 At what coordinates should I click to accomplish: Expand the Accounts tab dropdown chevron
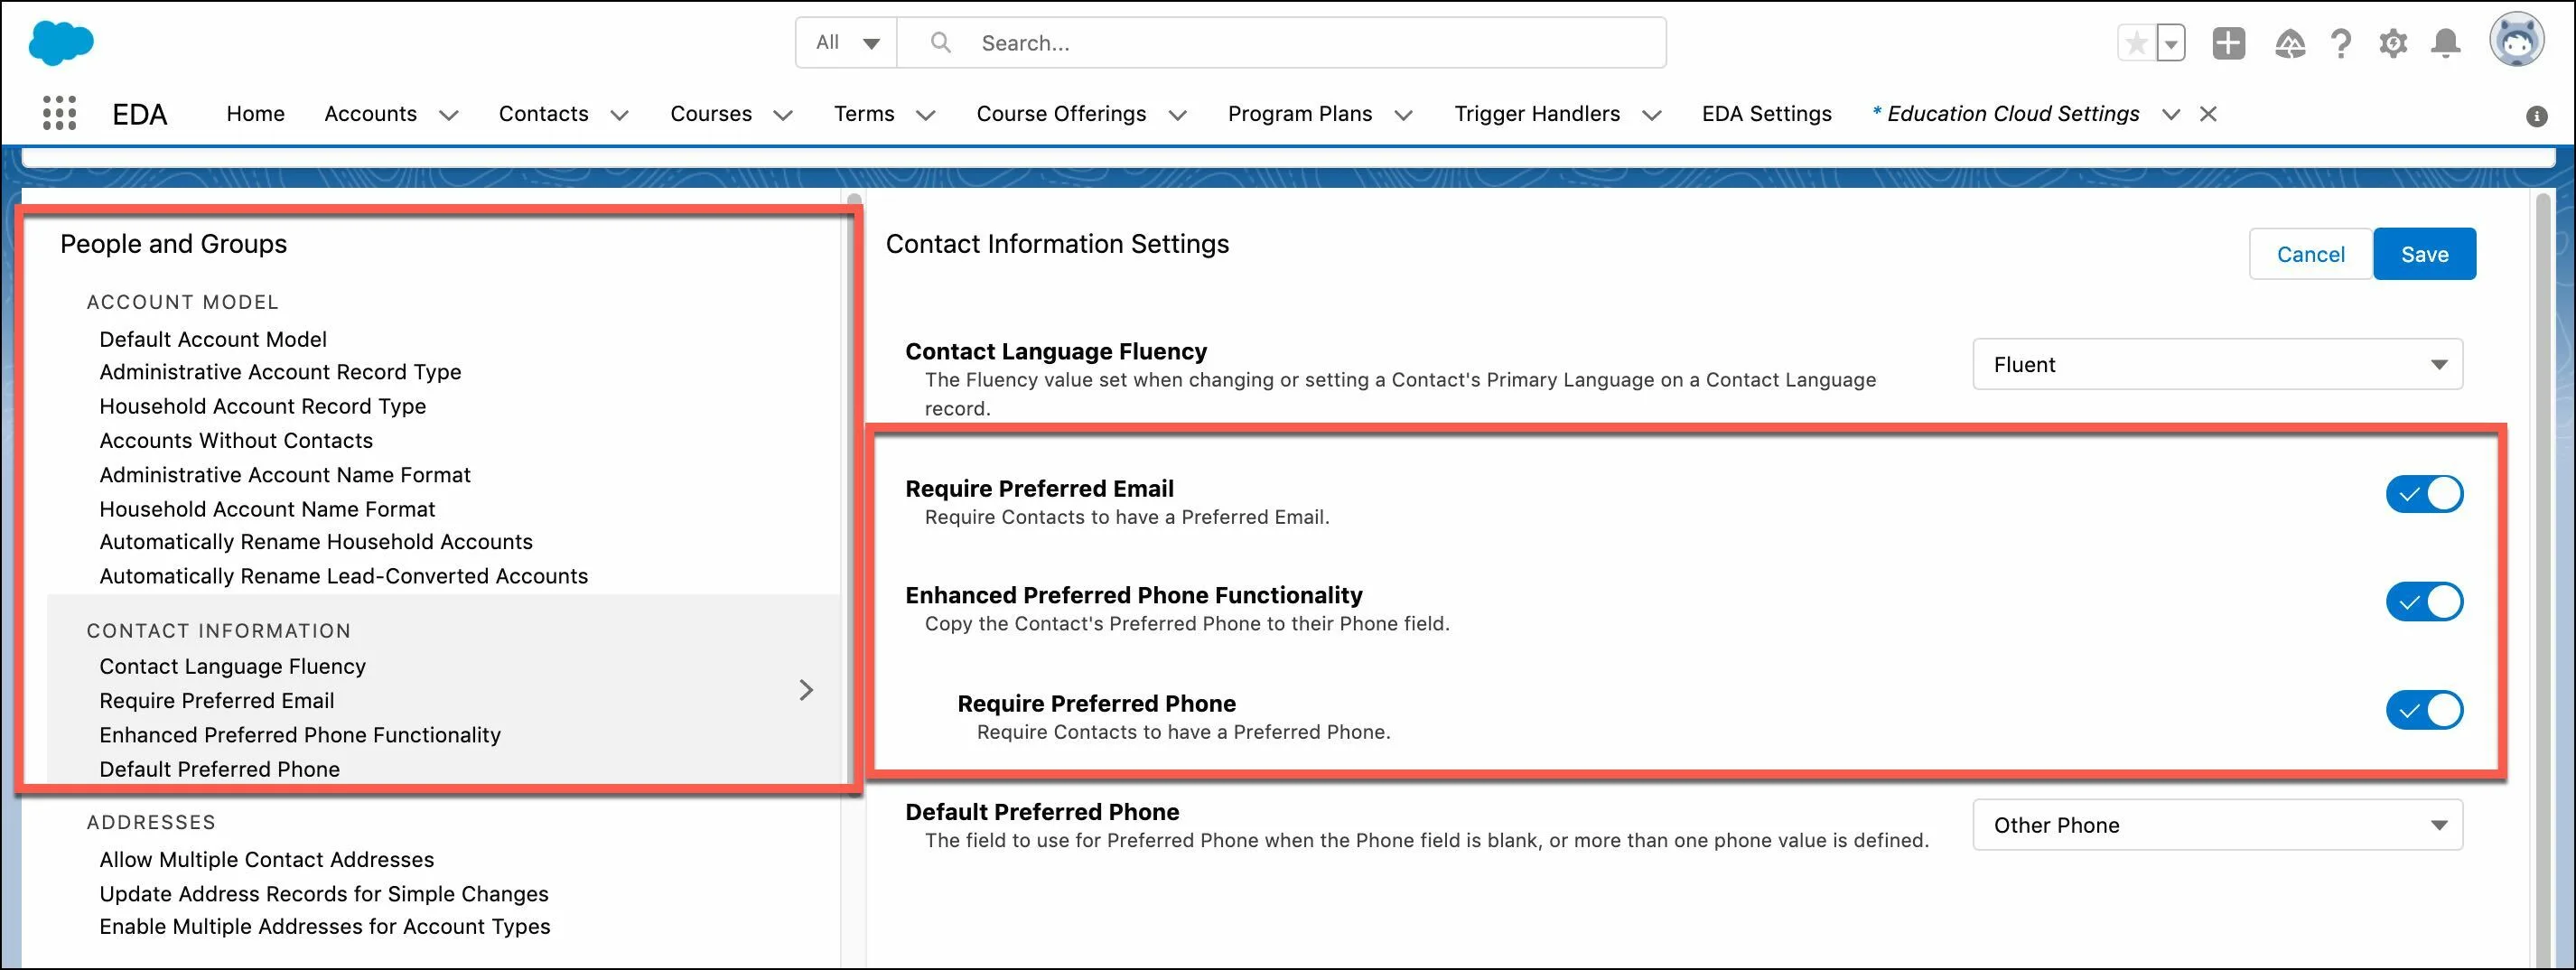[x=449, y=115]
